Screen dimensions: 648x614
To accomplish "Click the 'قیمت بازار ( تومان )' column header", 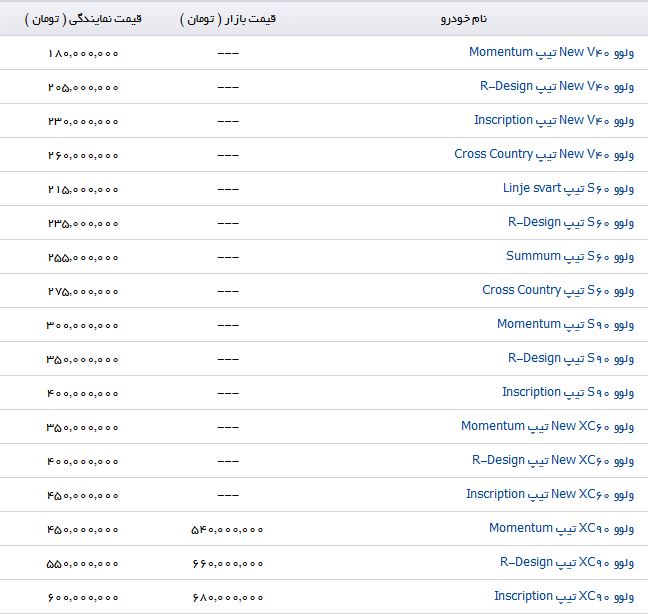I will tap(228, 19).
